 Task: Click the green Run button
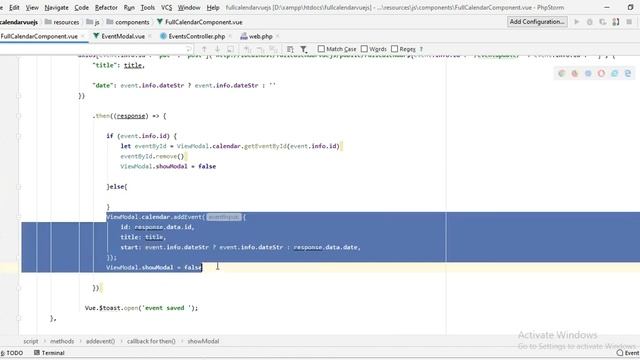[577, 22]
